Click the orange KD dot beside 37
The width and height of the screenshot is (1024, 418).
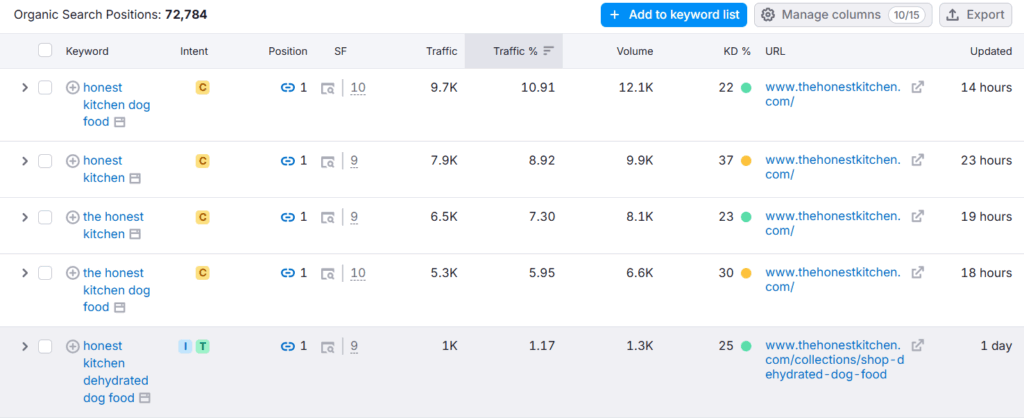[746, 161]
